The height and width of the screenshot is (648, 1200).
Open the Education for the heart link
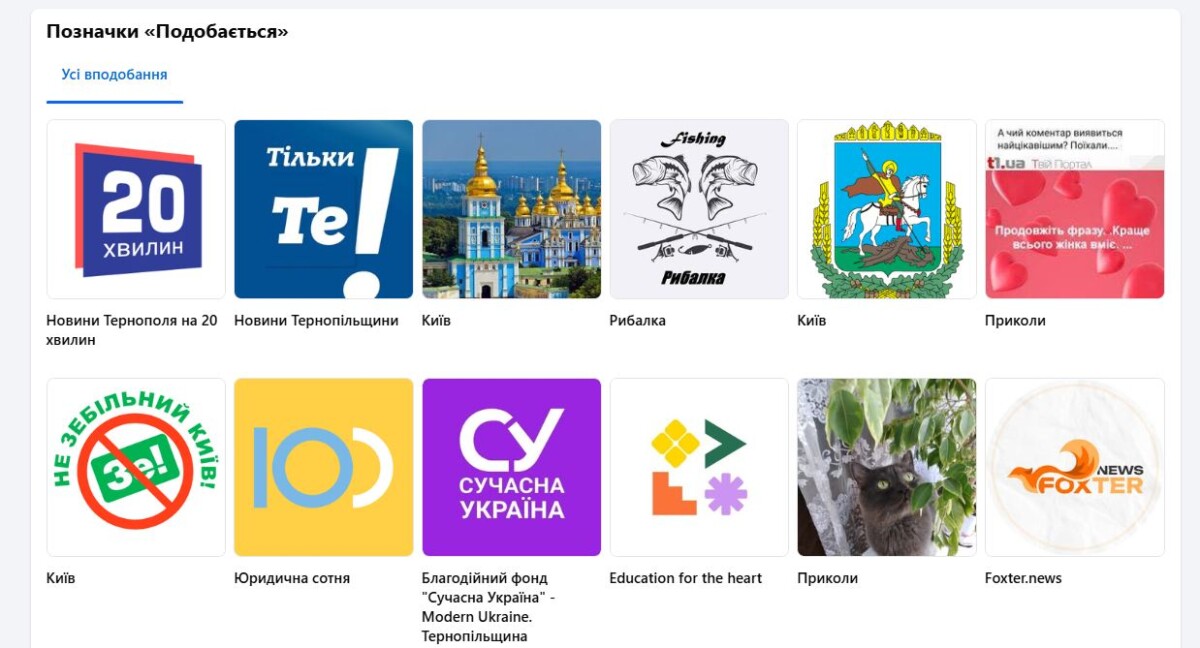pyautogui.click(x=685, y=578)
